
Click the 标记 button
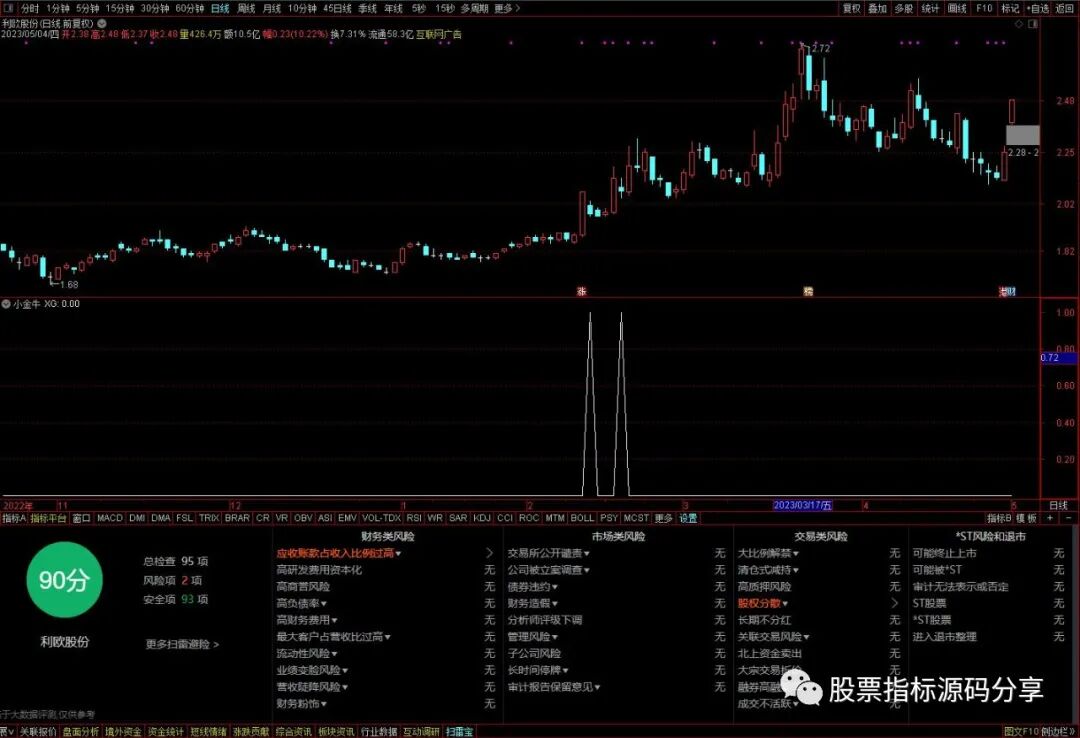[1010, 8]
